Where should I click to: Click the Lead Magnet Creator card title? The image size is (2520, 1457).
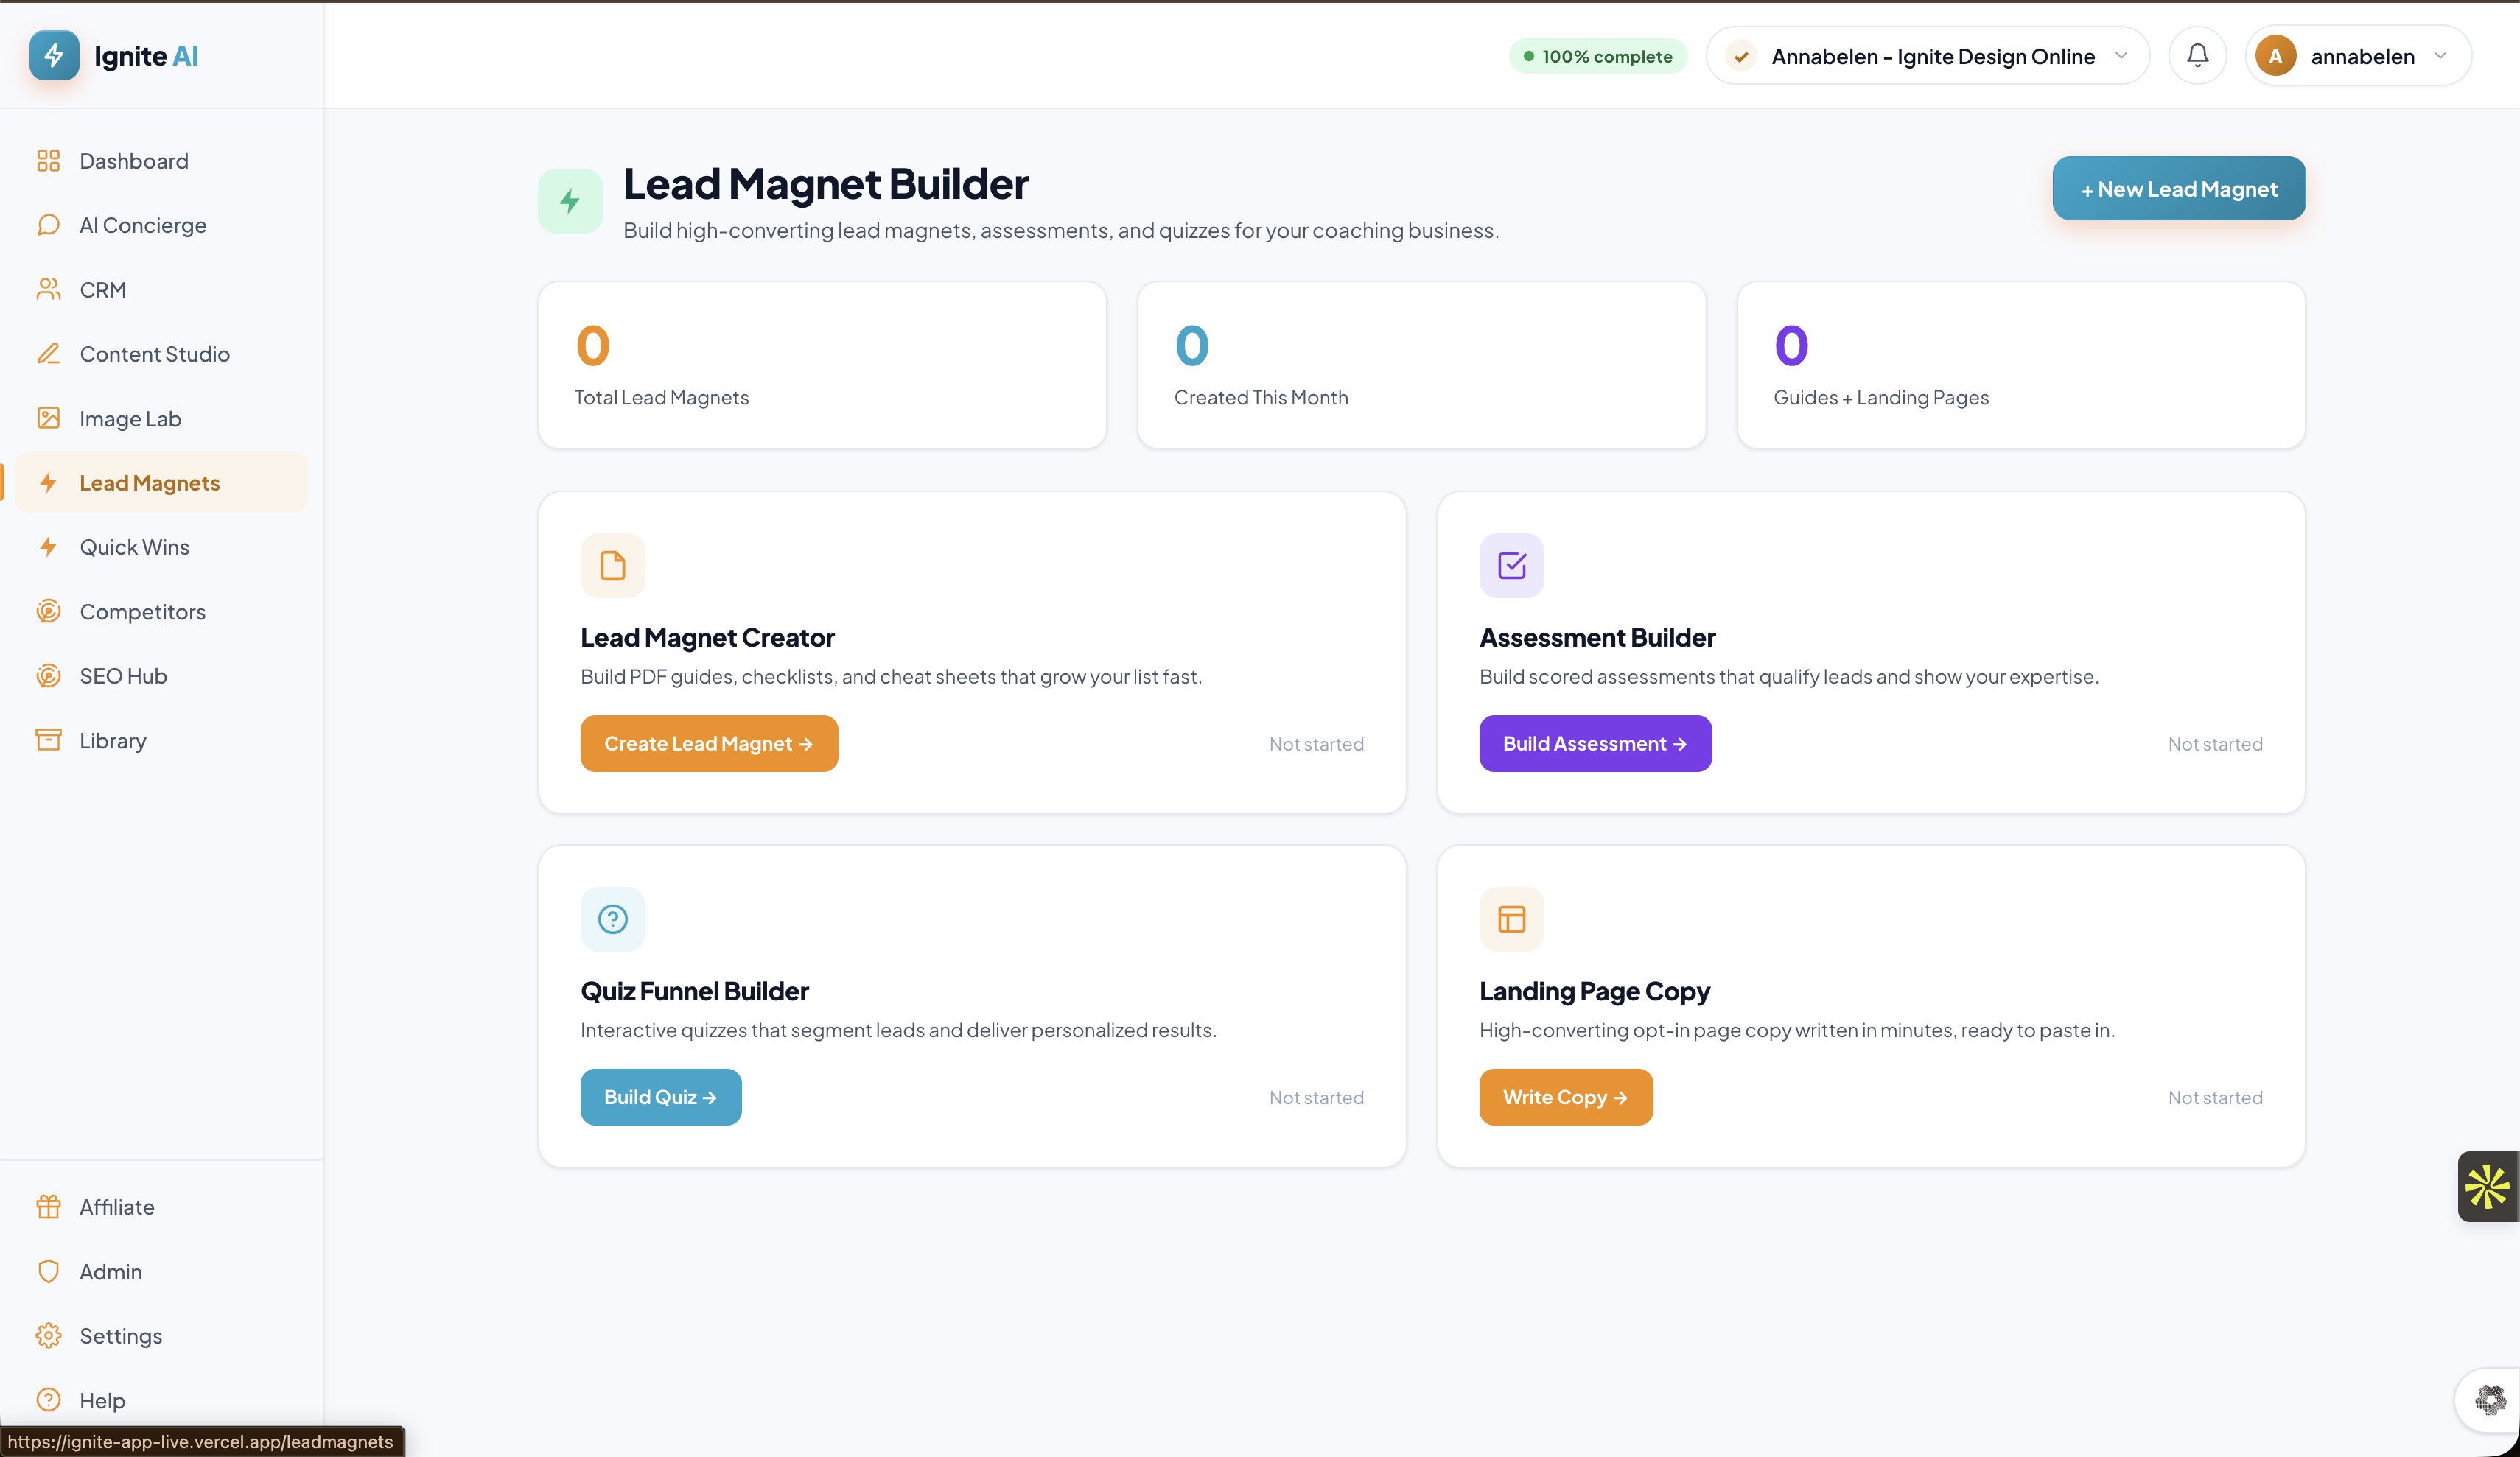tap(707, 637)
